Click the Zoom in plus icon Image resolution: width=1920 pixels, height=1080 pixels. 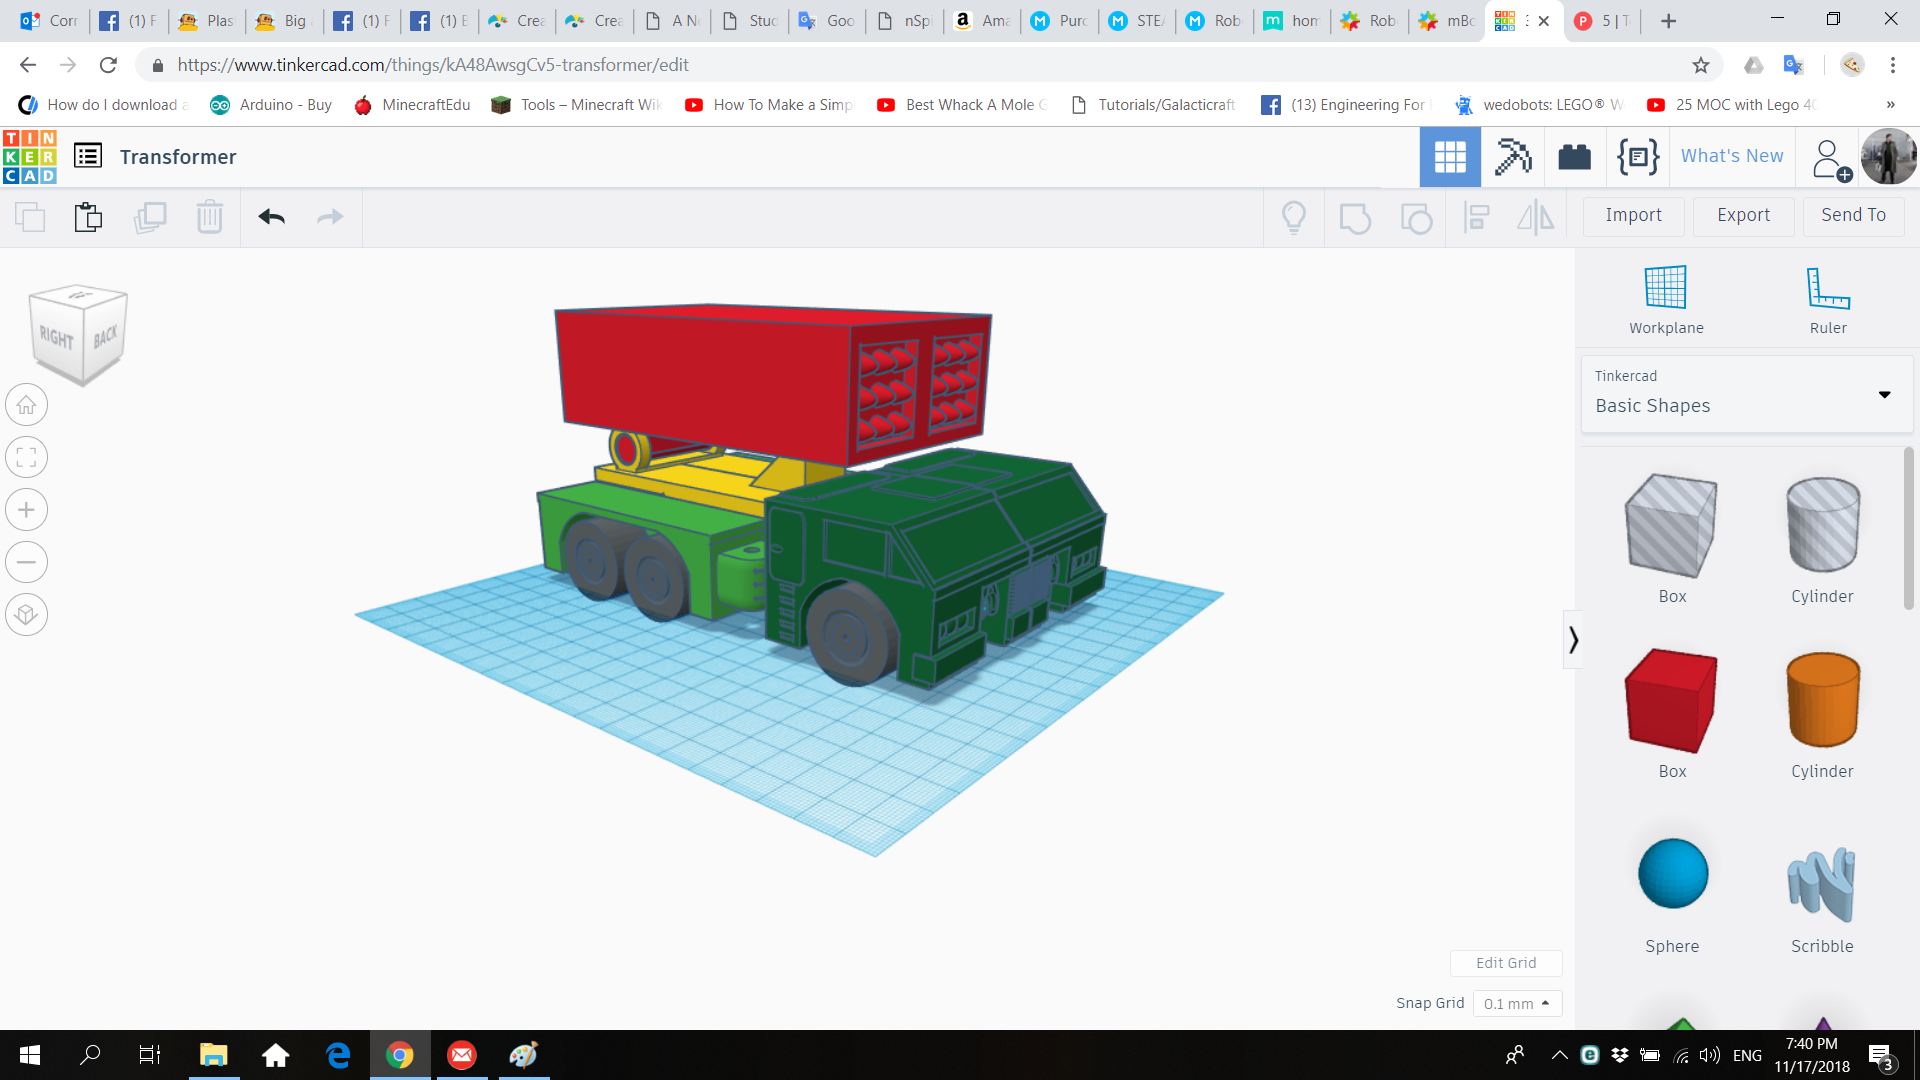[x=27, y=510]
